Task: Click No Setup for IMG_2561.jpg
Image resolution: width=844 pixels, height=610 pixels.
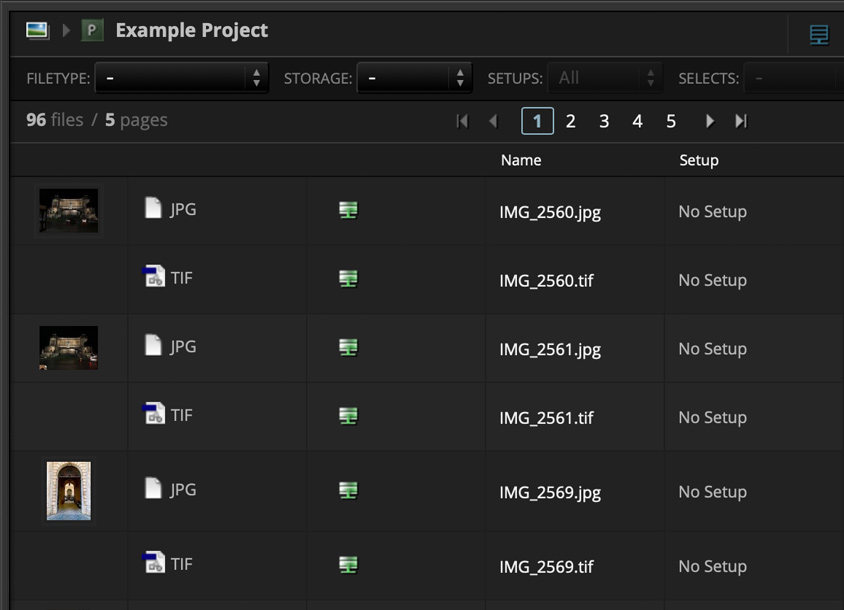Action: coord(712,348)
